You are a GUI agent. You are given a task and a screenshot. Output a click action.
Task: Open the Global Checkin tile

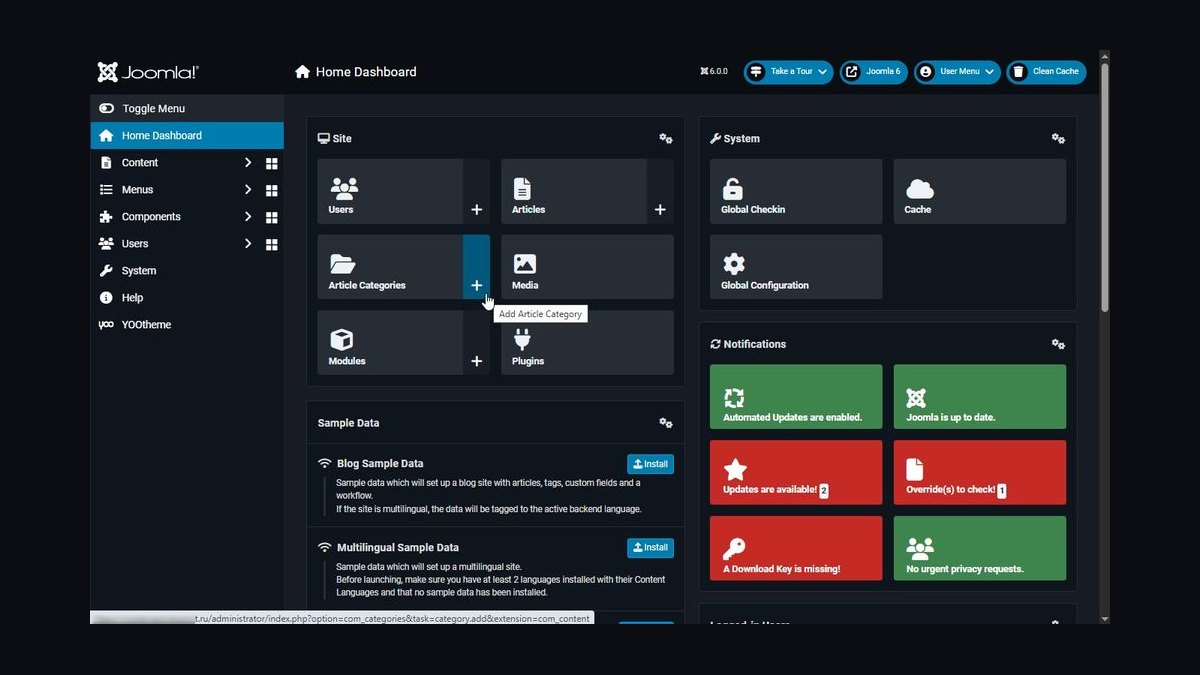(x=796, y=191)
